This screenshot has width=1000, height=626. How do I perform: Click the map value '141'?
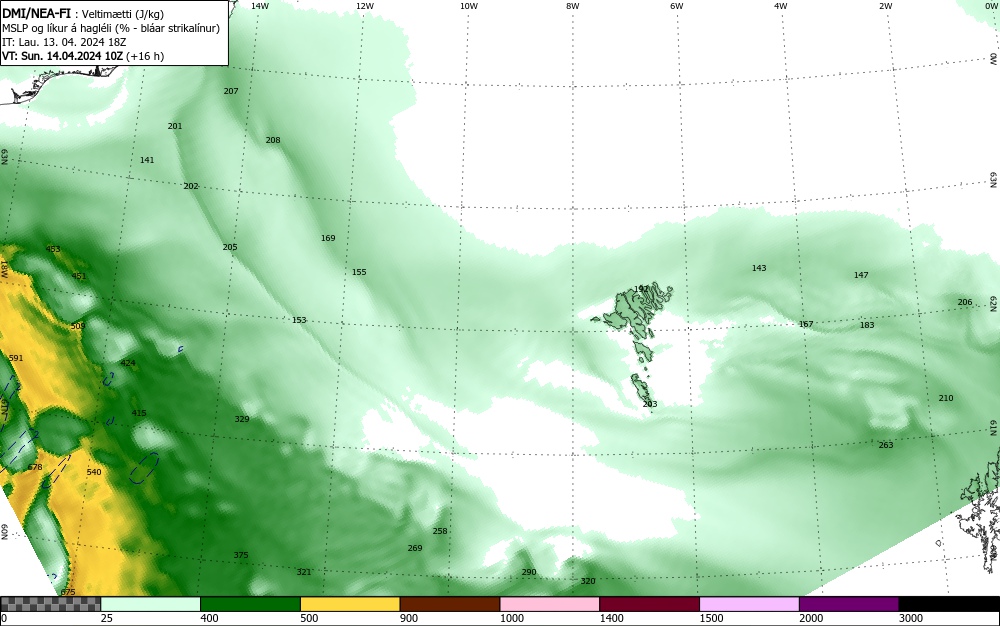pyautogui.click(x=147, y=160)
